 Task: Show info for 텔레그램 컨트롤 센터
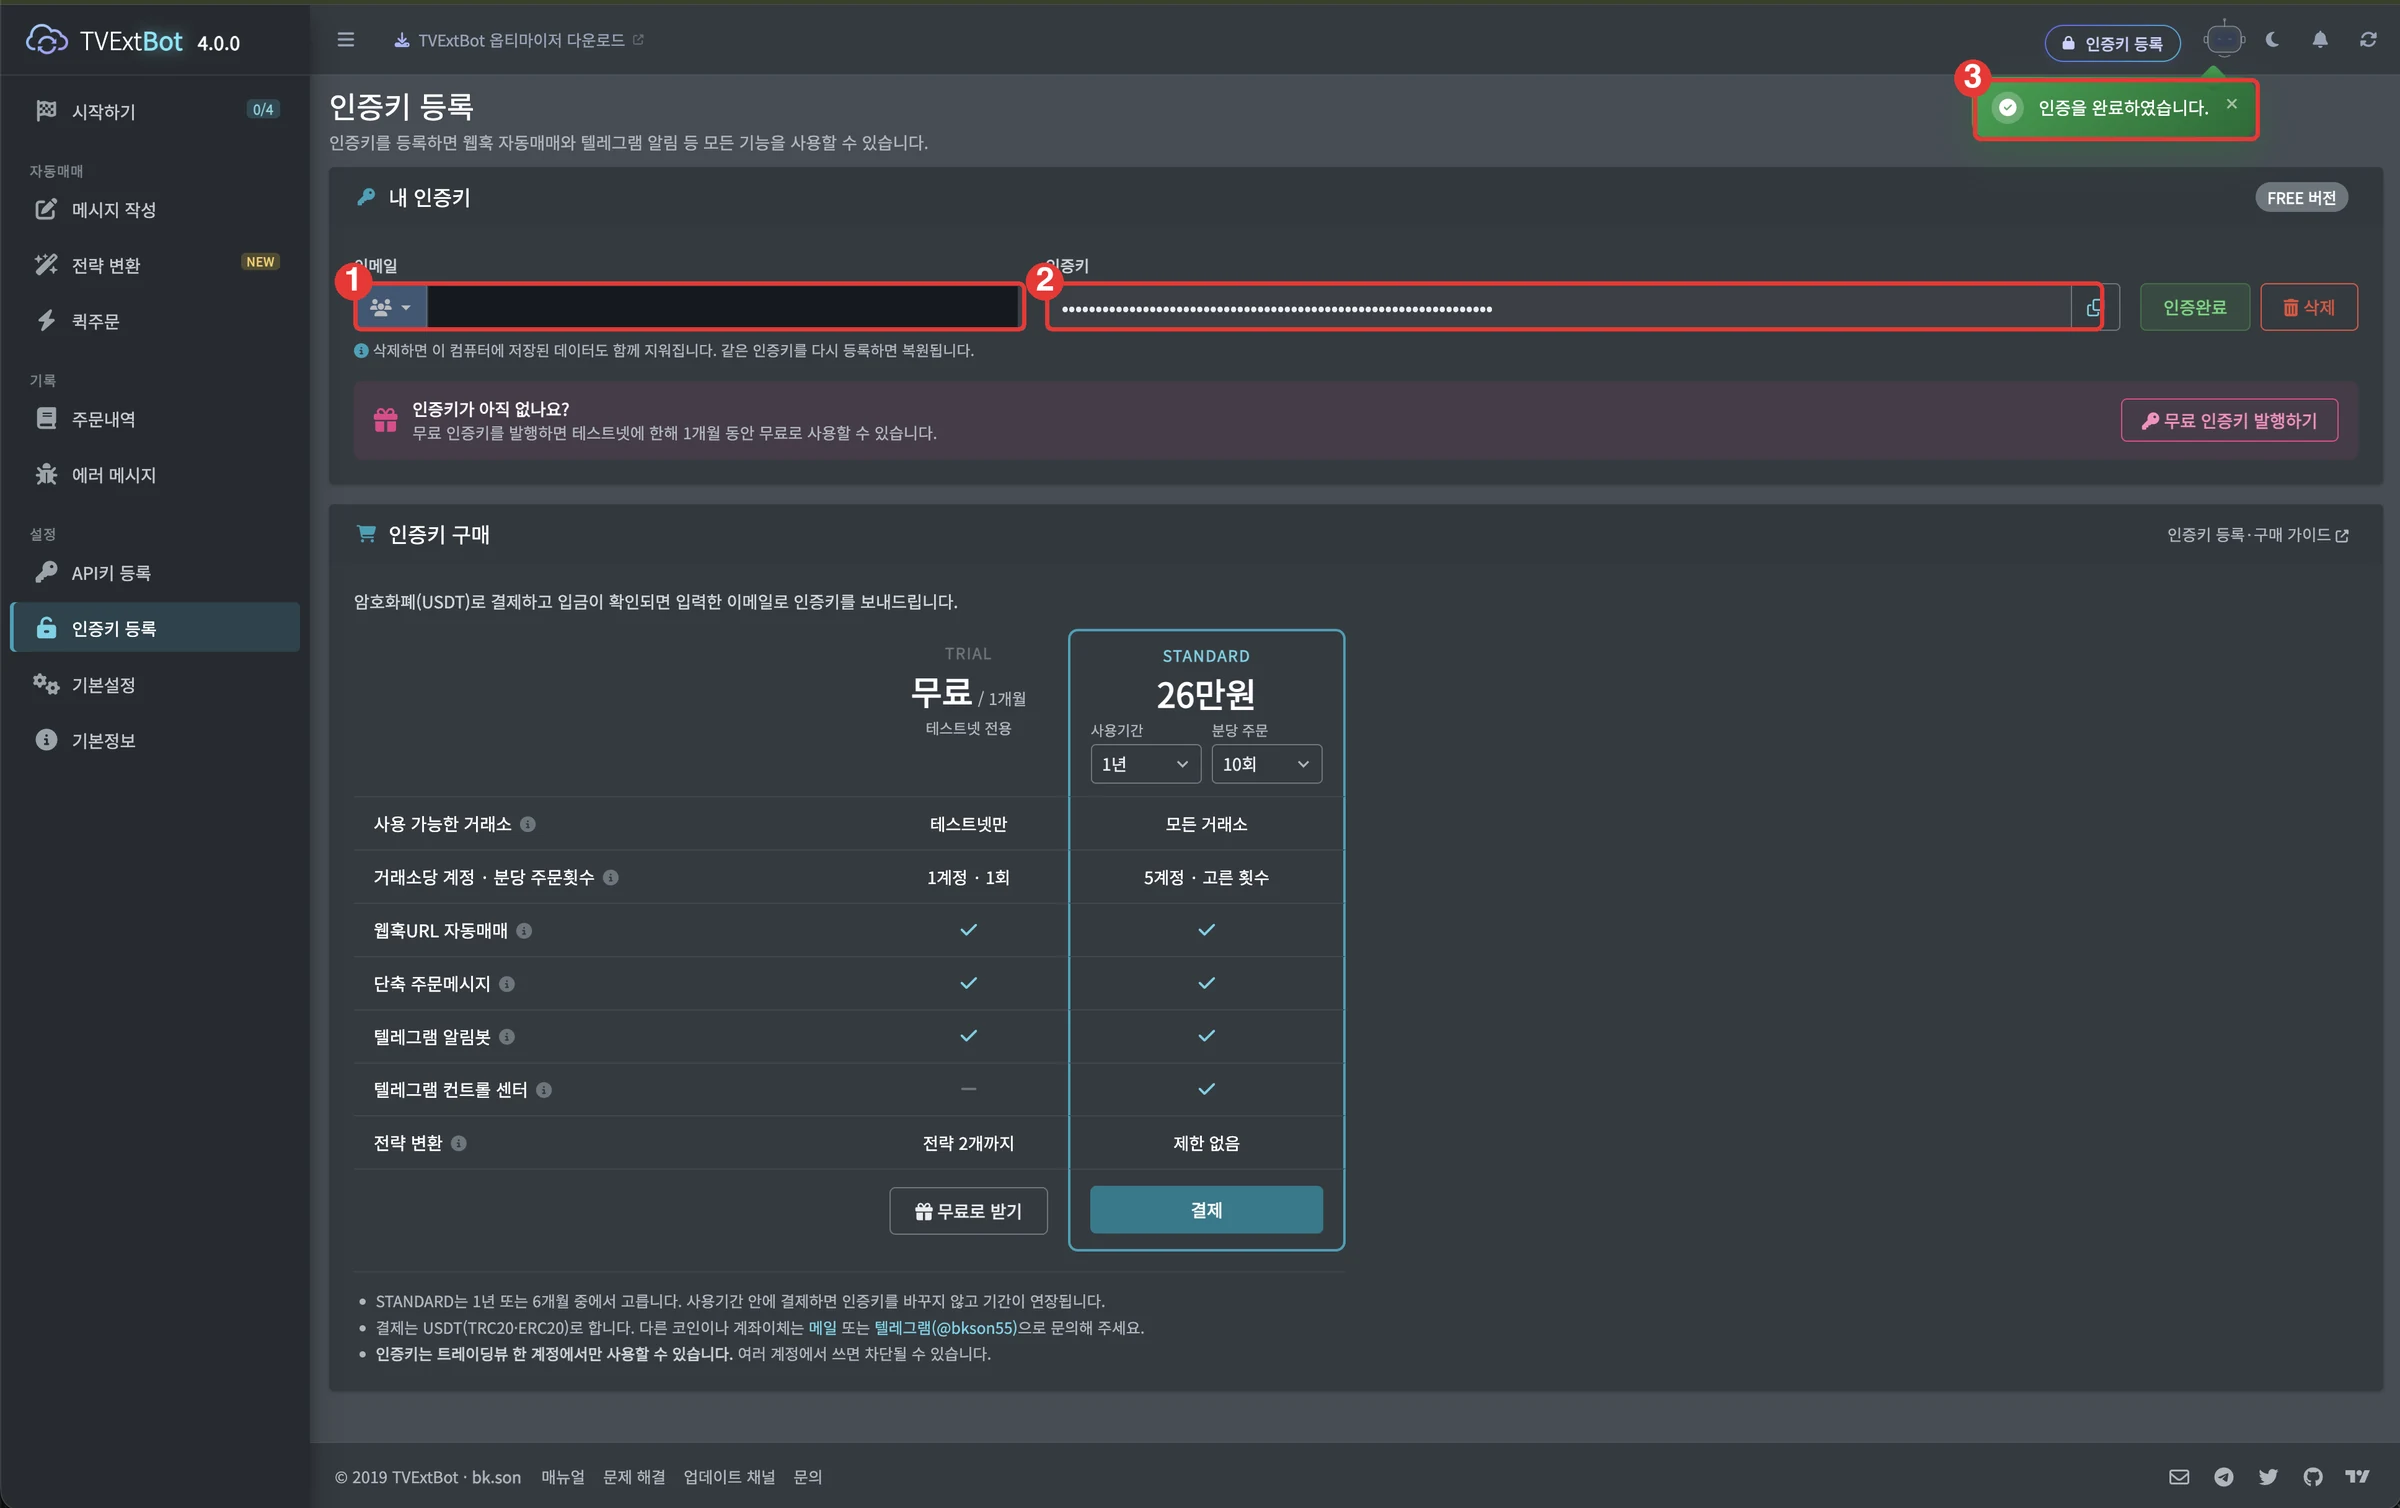click(544, 1090)
